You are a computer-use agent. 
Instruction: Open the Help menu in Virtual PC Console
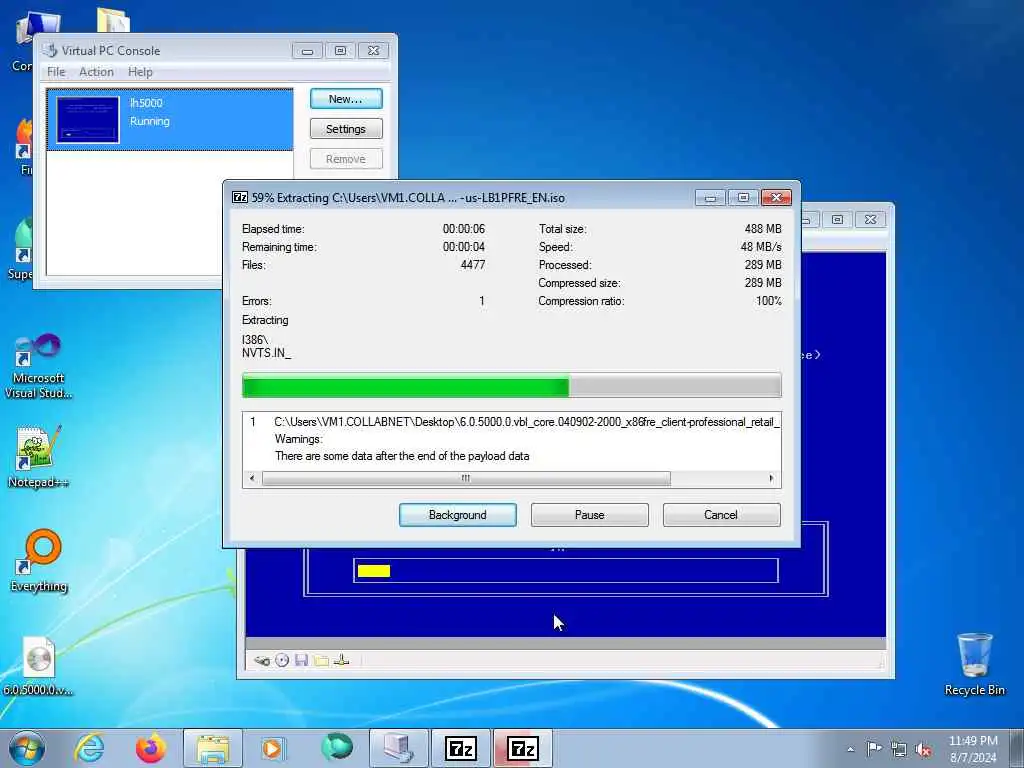(140, 72)
